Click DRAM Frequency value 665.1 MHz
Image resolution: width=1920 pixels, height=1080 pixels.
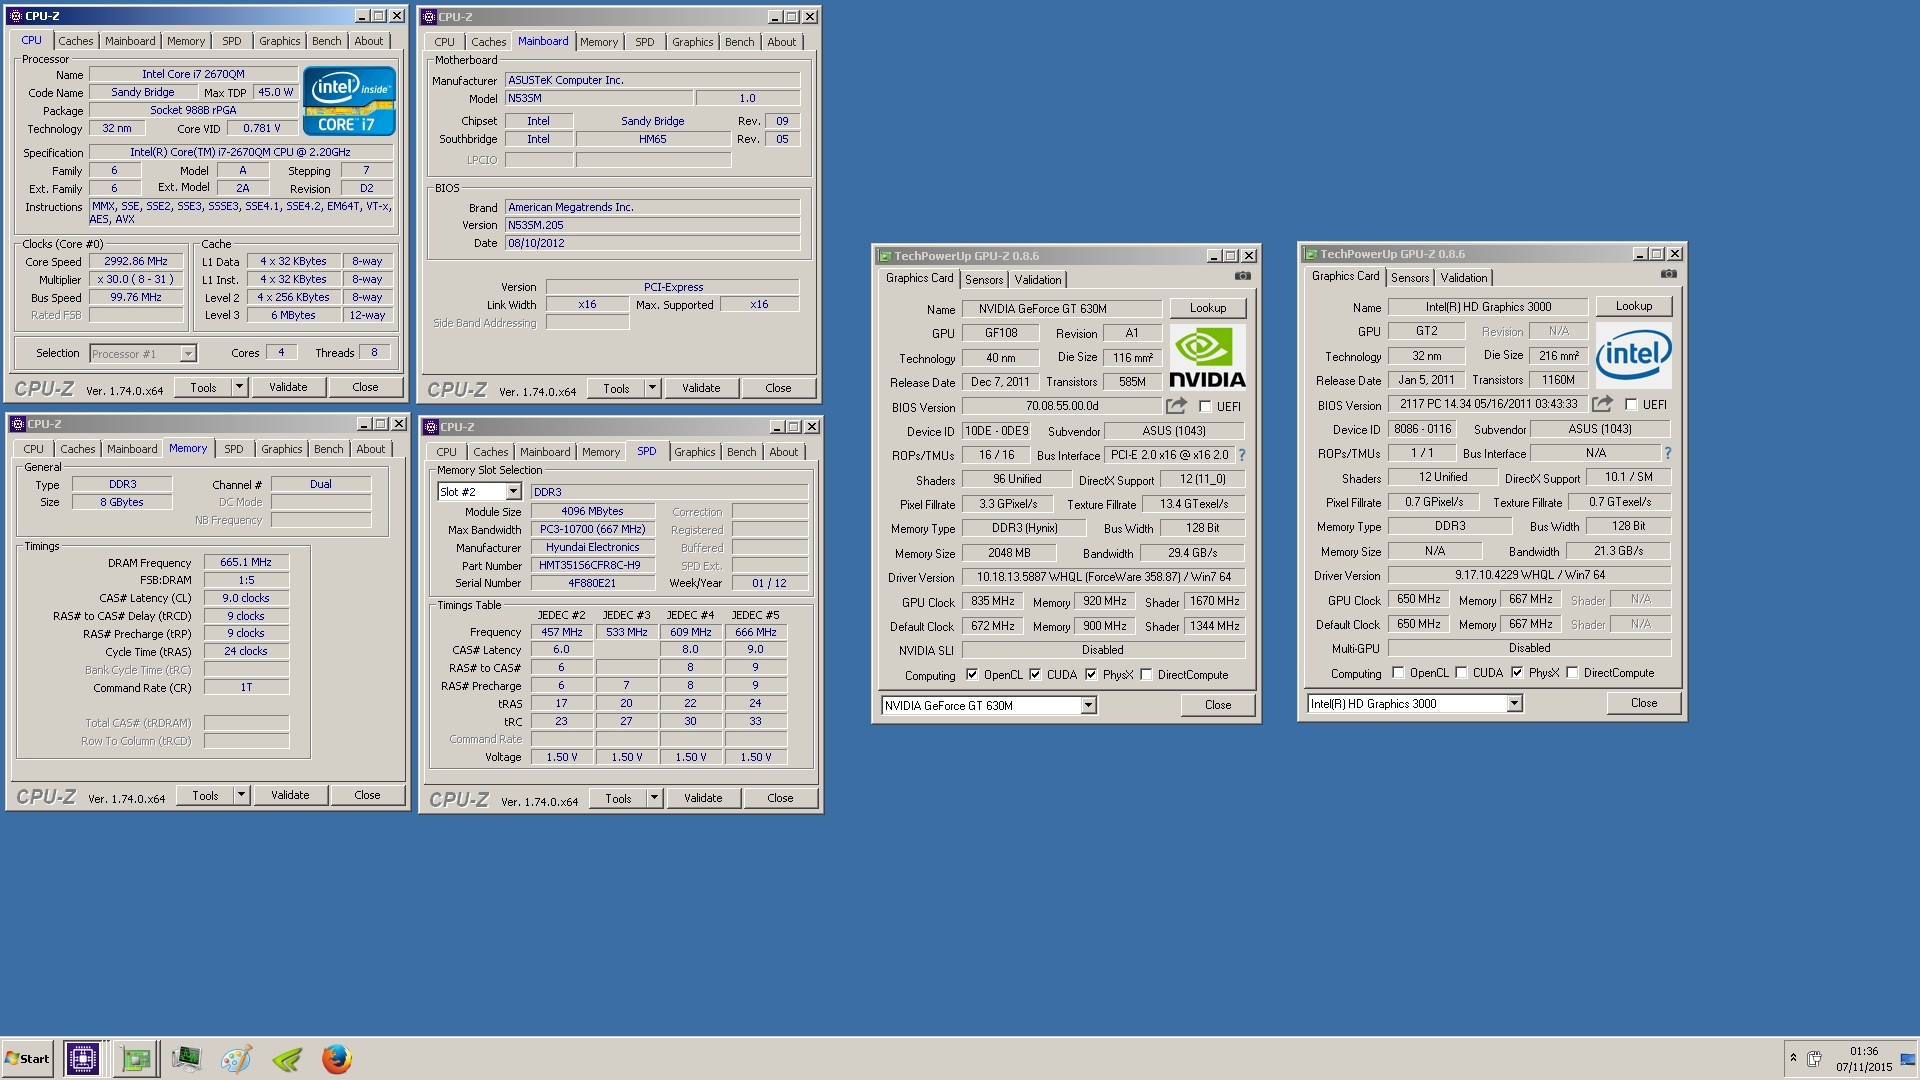(246, 563)
